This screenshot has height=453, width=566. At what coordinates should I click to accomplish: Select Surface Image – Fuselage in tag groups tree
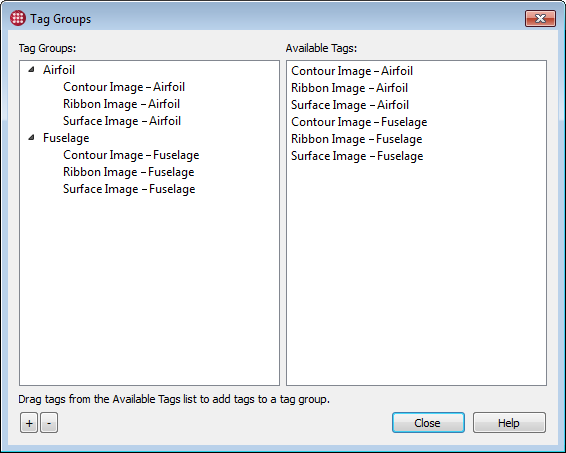tap(129, 189)
